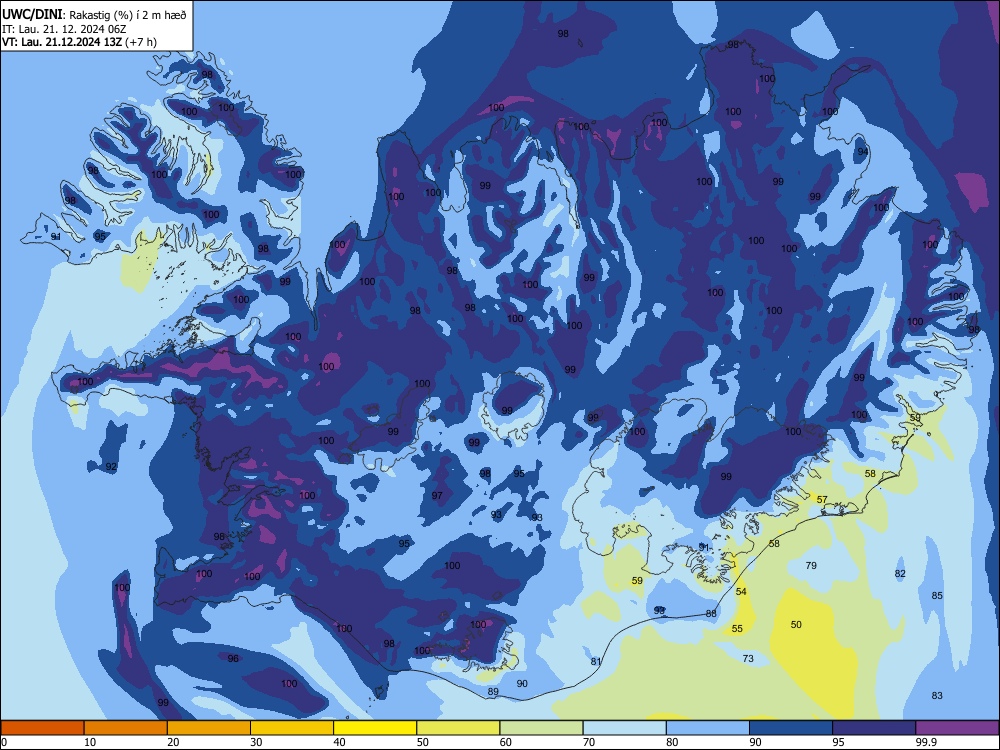
Task: Click the map value '85' on the map
Action: coord(937,596)
